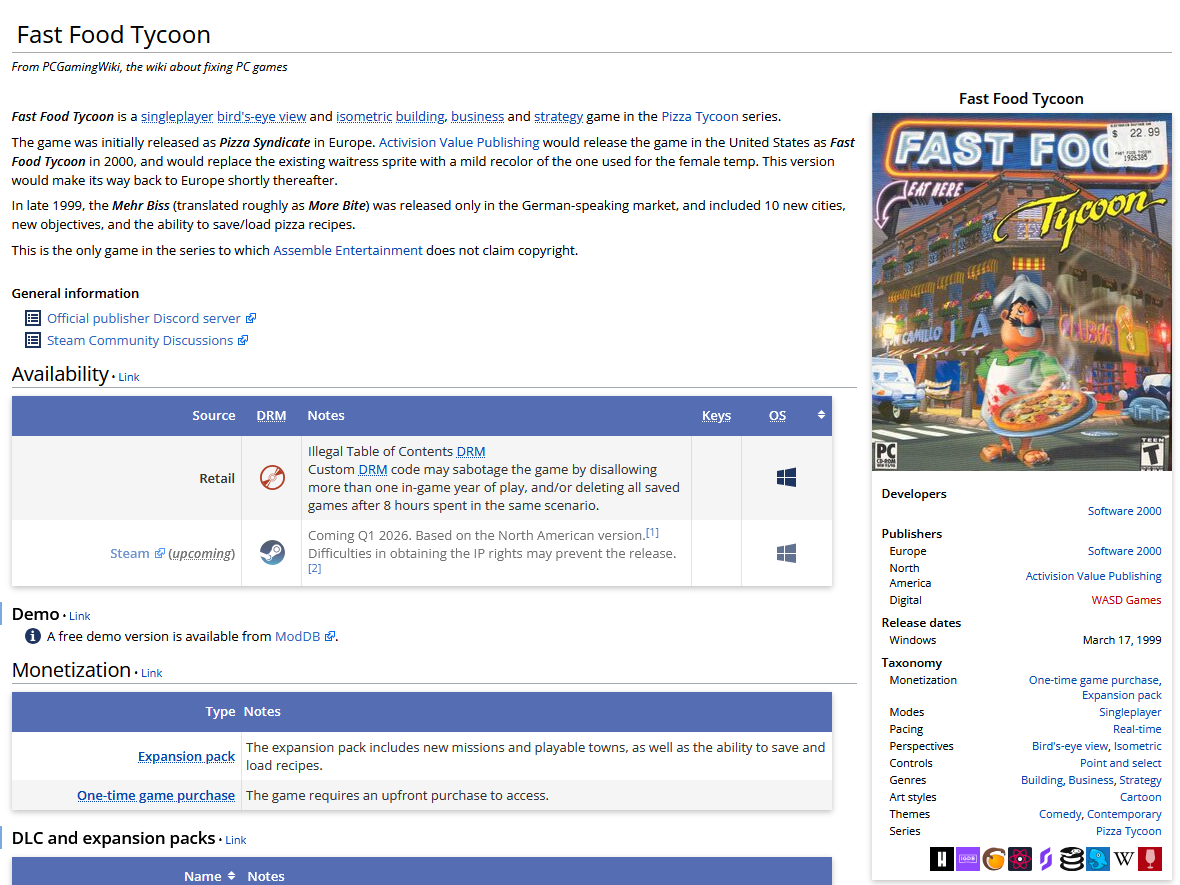Open the Wikipedia W icon

point(1124,859)
